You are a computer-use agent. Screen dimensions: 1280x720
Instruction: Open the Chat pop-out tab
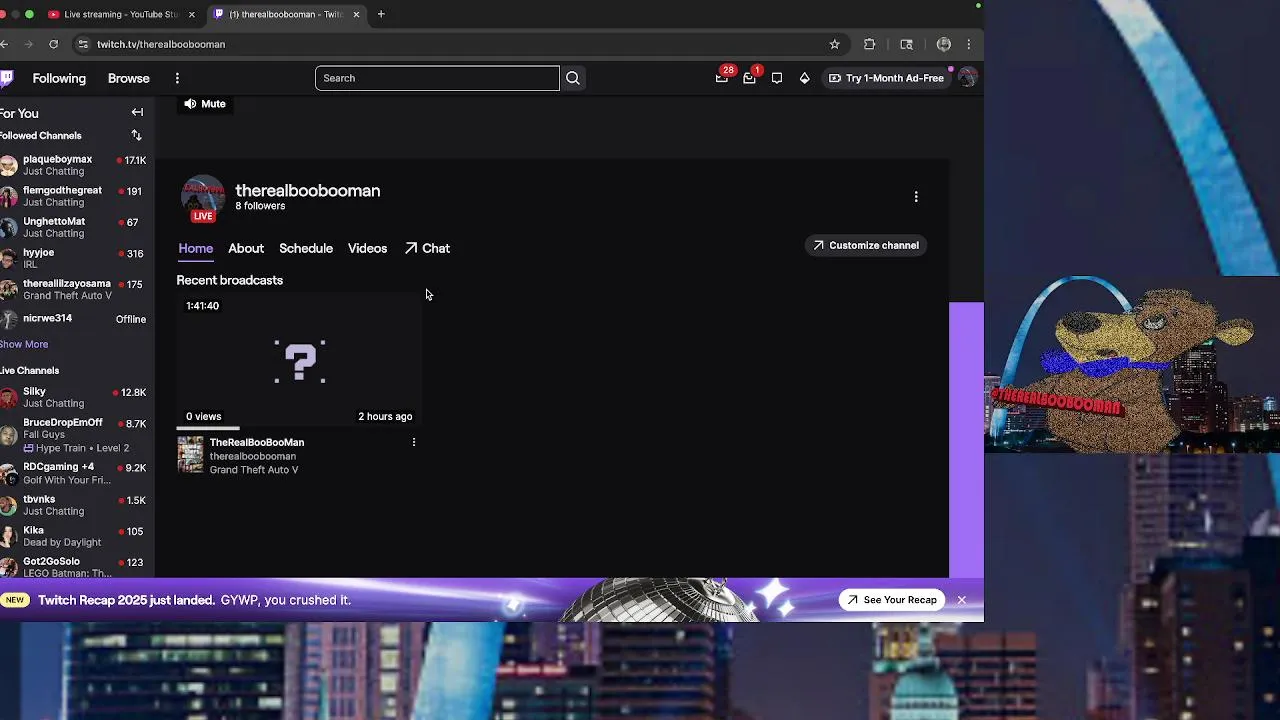pyautogui.click(x=427, y=248)
